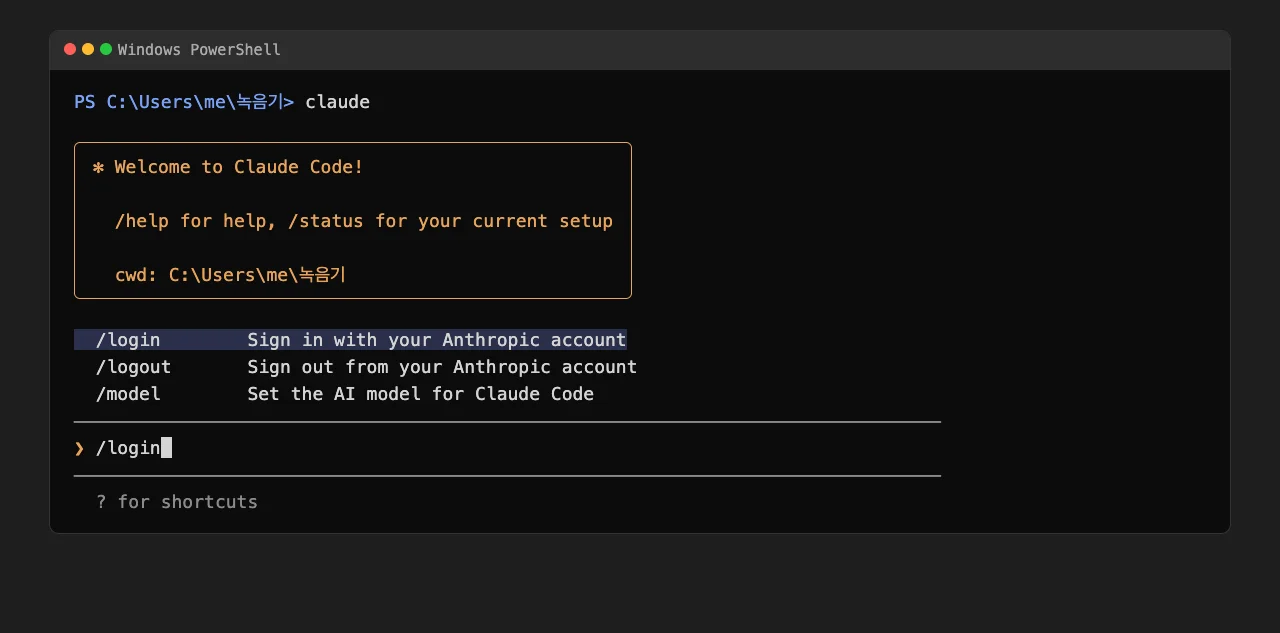The image size is (1280, 633).
Task: Click the red close window dot
Action: (x=70, y=49)
